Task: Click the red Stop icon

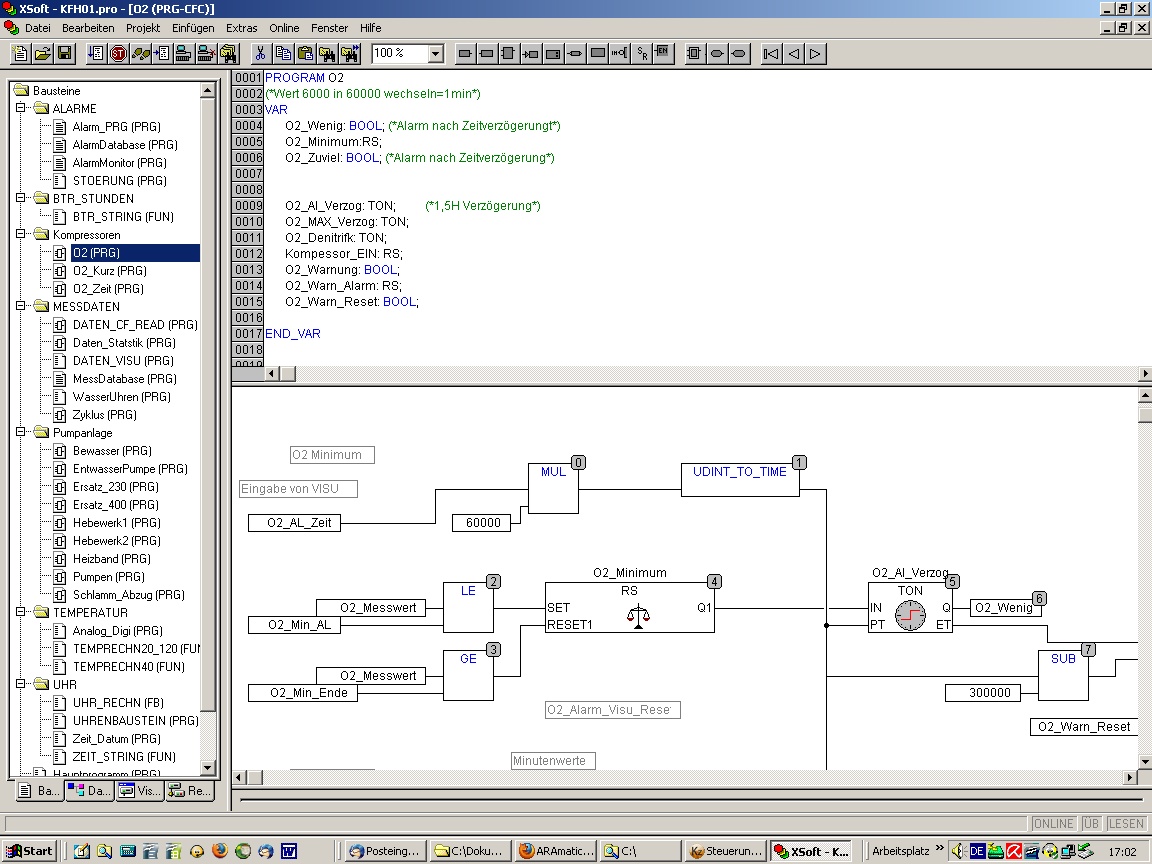Action: [118, 54]
